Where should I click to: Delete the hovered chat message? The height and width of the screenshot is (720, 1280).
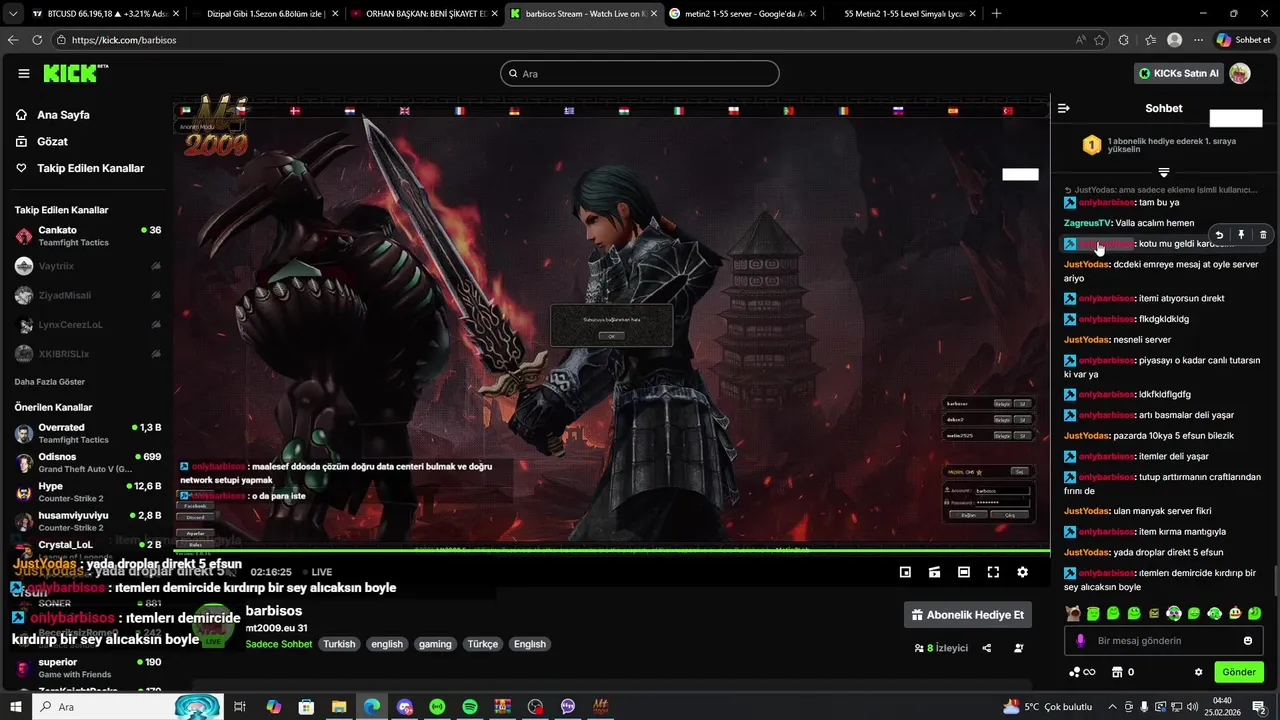(1263, 235)
